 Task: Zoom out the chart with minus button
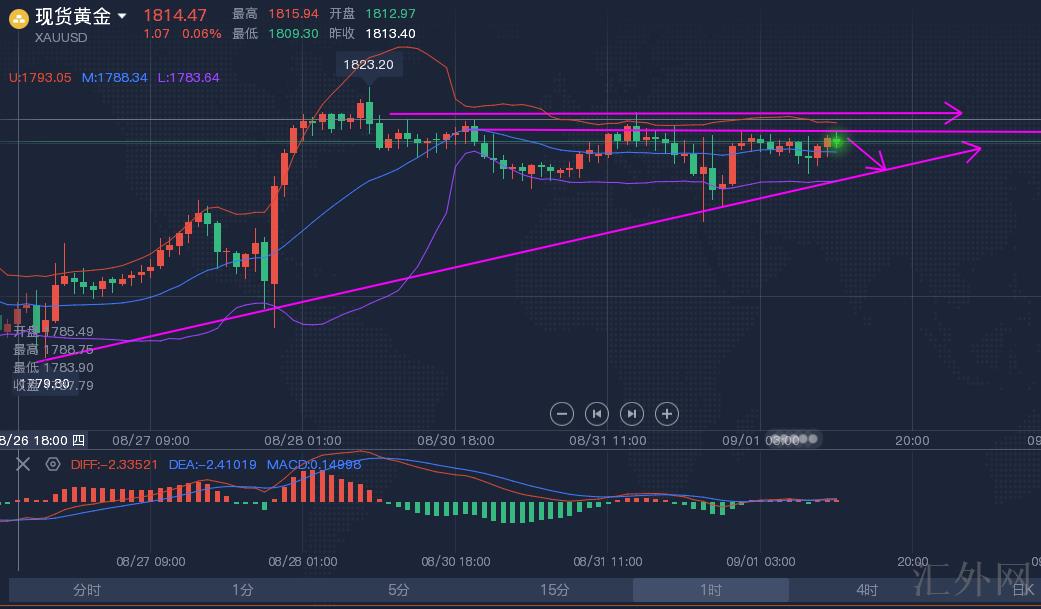[x=562, y=413]
